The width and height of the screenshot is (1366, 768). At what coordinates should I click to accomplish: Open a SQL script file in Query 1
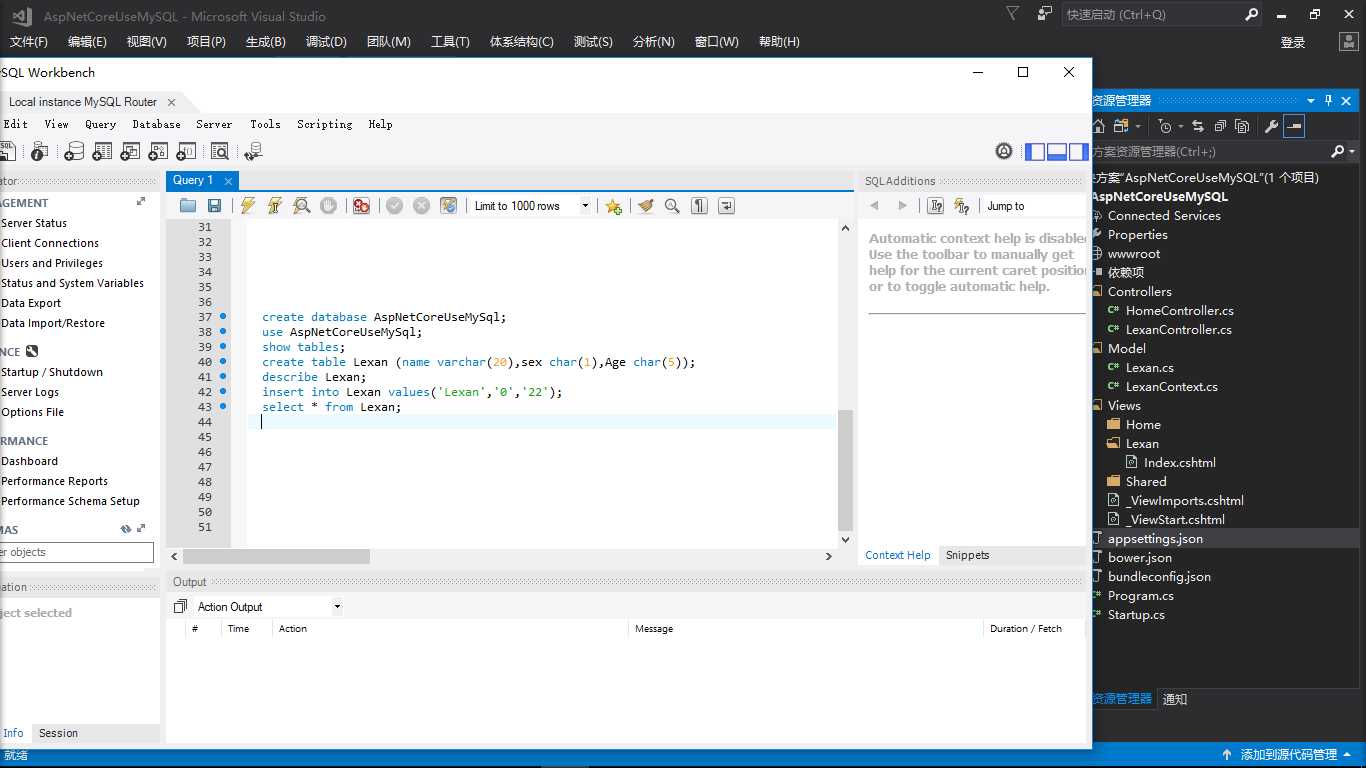pyautogui.click(x=188, y=206)
